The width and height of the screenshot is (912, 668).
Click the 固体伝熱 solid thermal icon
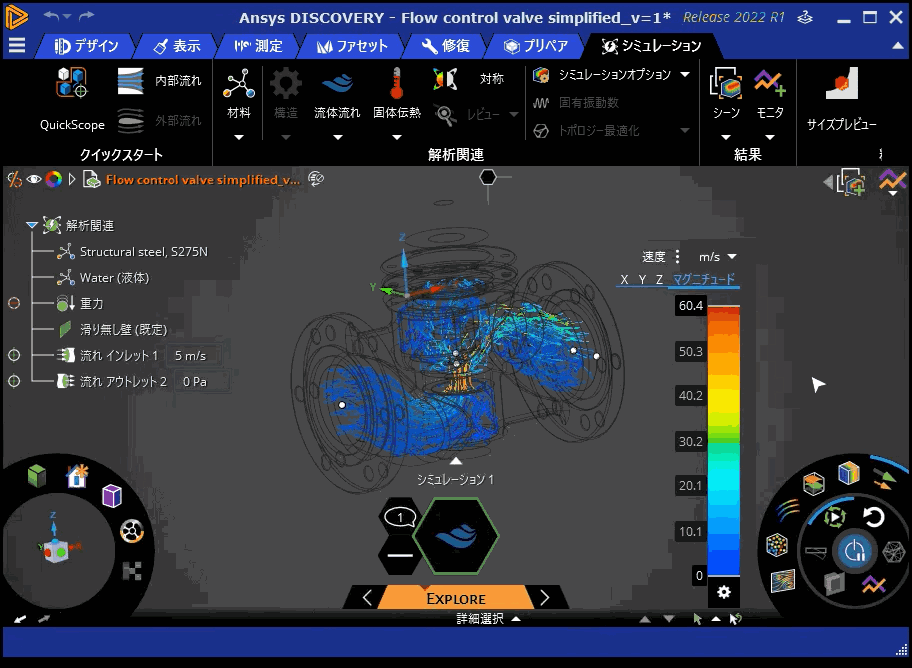397,84
